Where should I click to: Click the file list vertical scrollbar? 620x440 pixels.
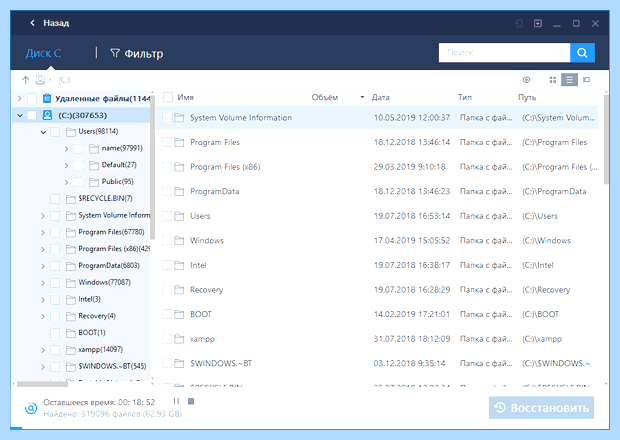[x=606, y=139]
